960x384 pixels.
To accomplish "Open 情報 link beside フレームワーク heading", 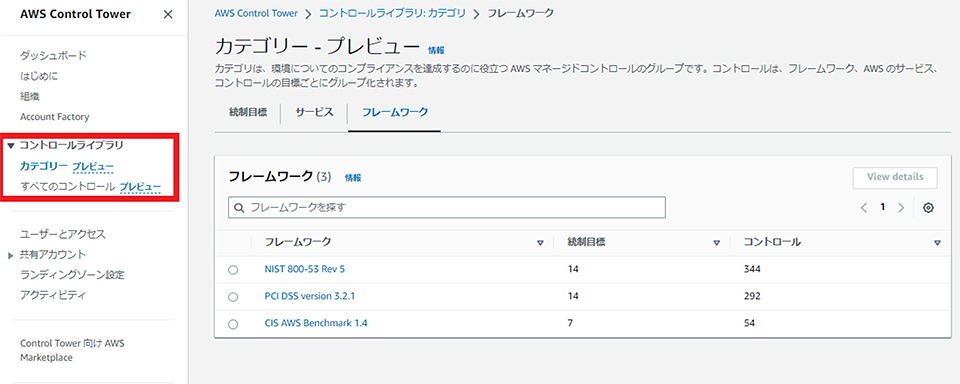I will (x=353, y=178).
